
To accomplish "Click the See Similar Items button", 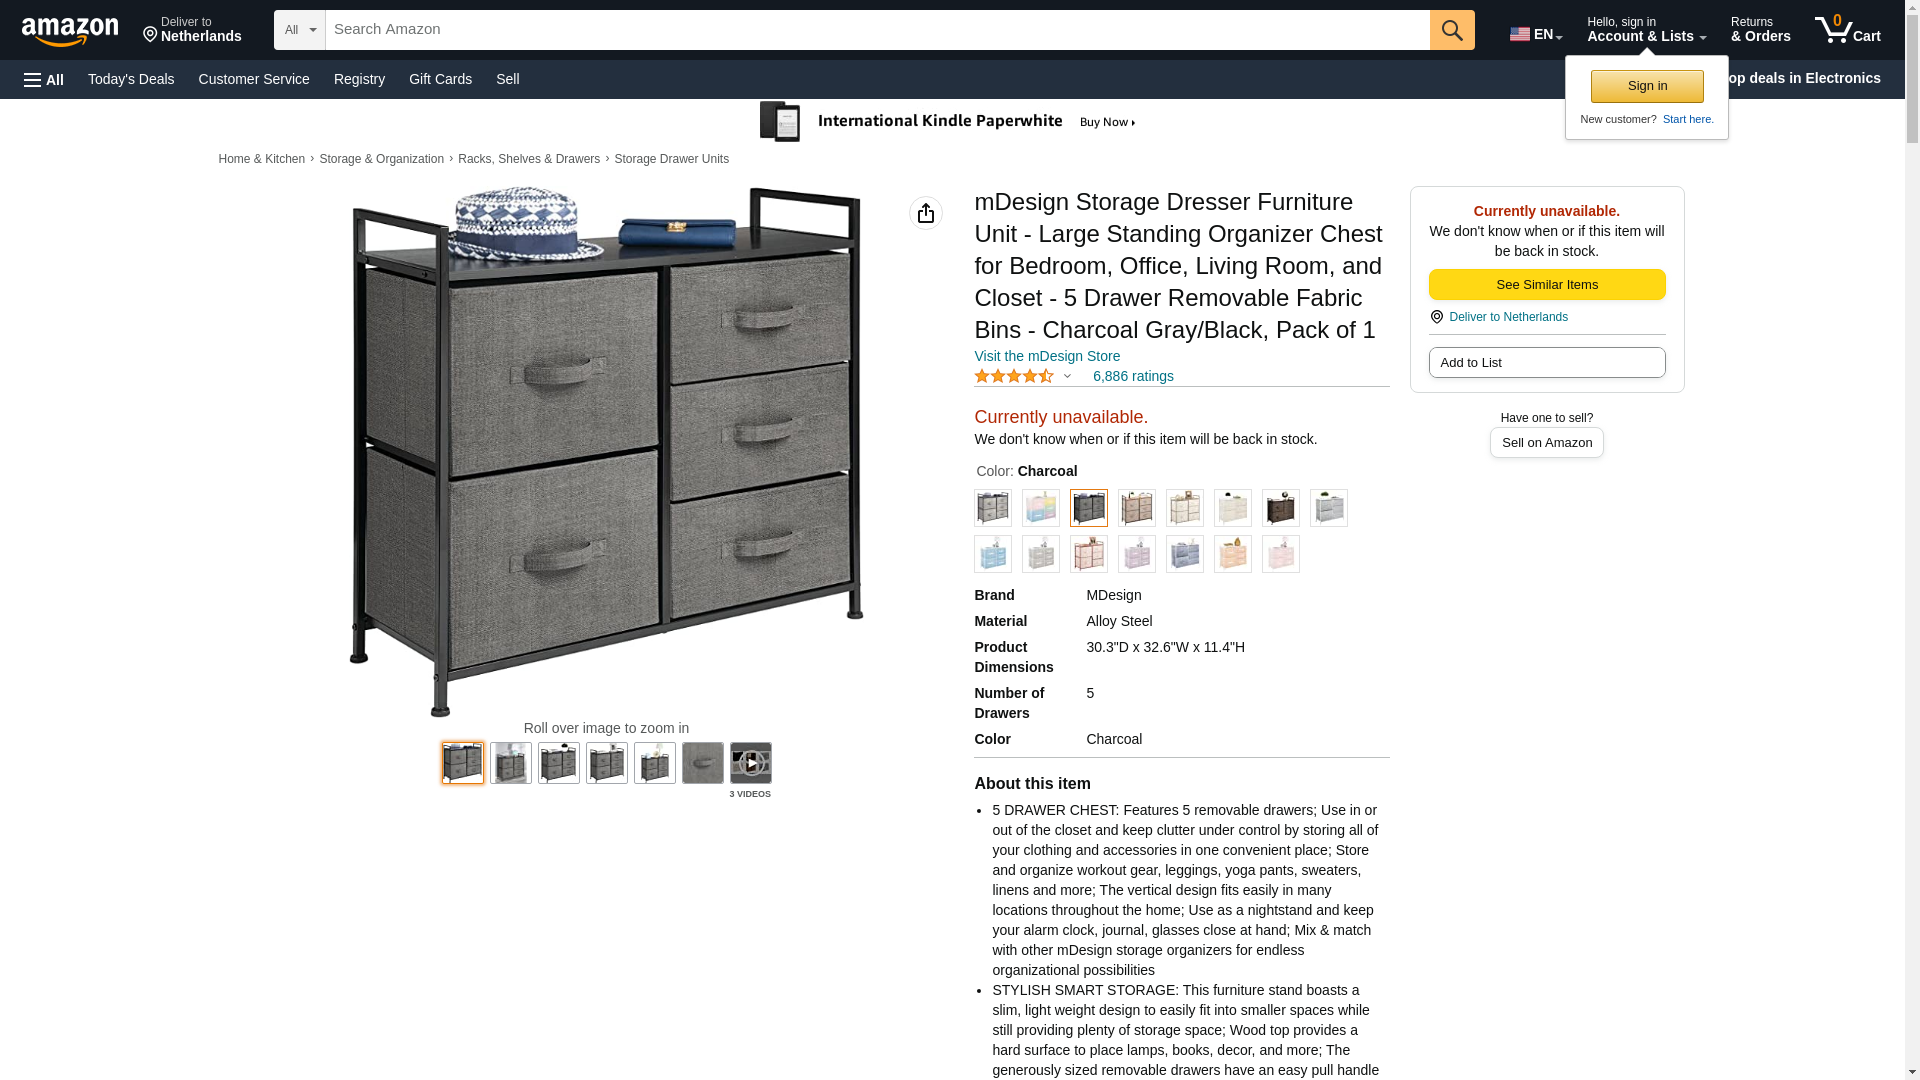I will (x=1547, y=285).
